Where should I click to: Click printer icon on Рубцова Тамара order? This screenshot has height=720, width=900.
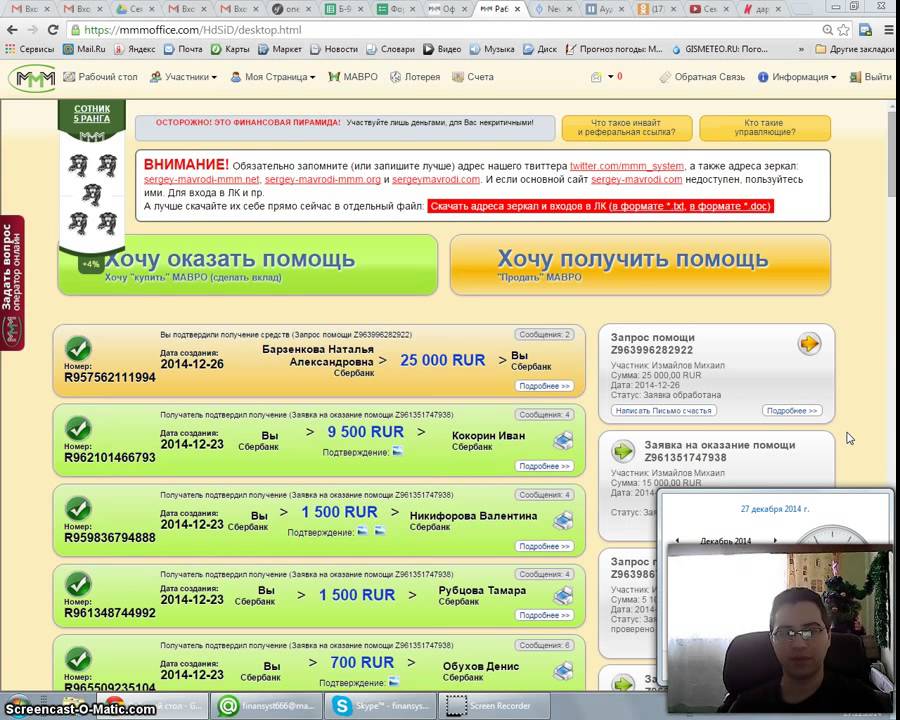tap(563, 595)
